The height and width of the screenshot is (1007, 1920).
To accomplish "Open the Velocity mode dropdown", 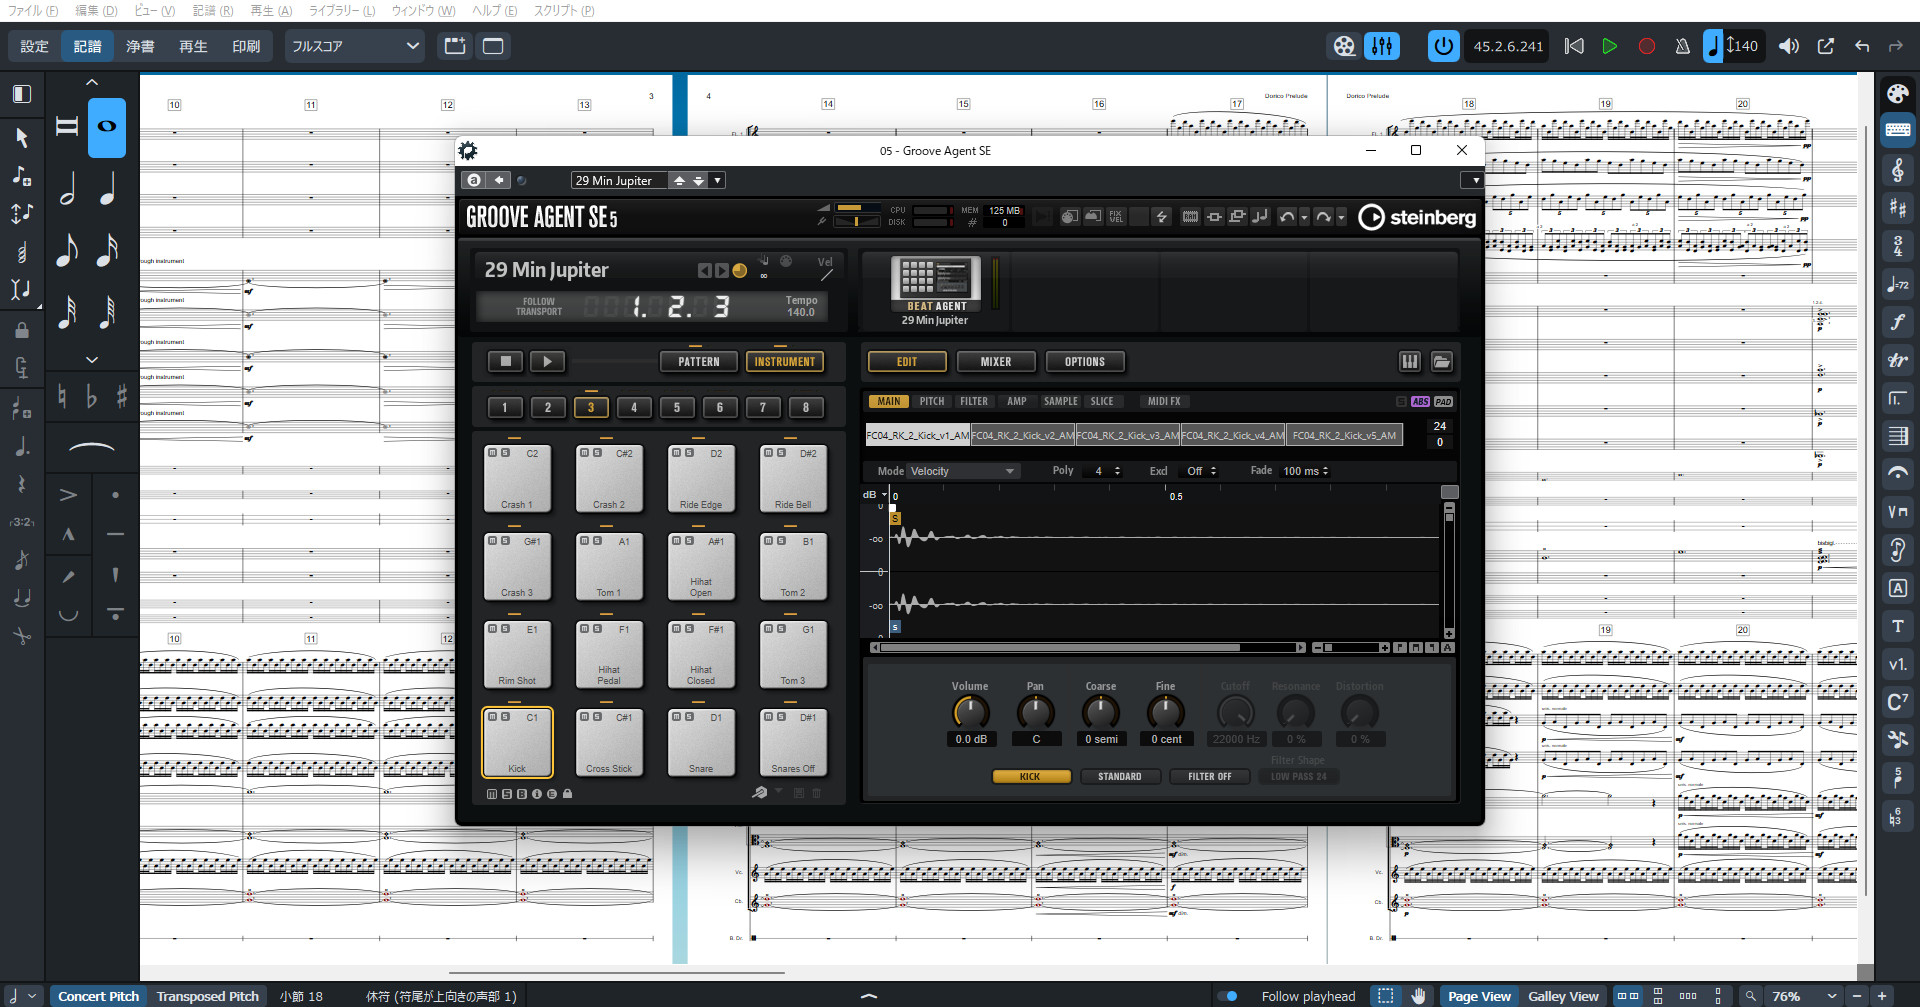I will [x=962, y=471].
